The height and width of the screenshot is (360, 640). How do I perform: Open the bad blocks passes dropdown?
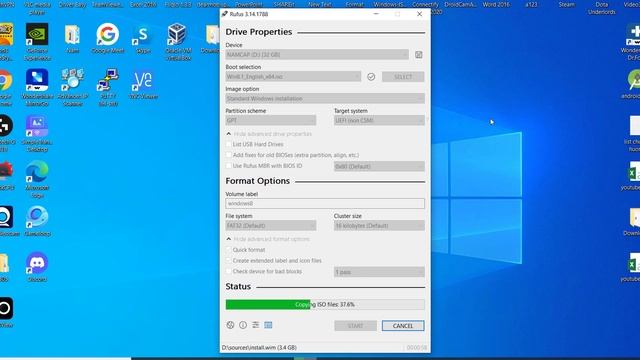tap(379, 272)
